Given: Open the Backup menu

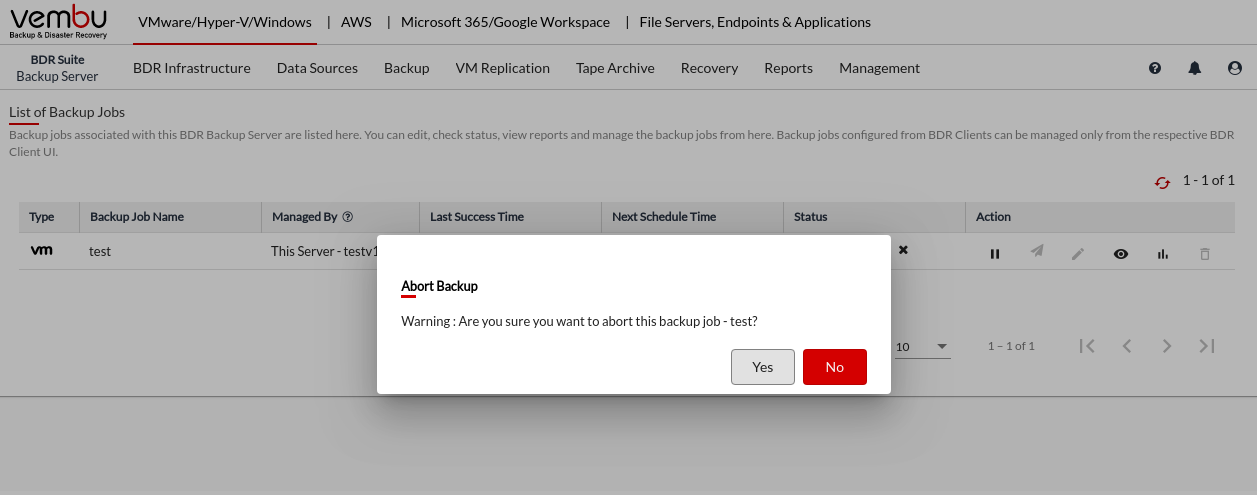Looking at the screenshot, I should pyautogui.click(x=406, y=68).
